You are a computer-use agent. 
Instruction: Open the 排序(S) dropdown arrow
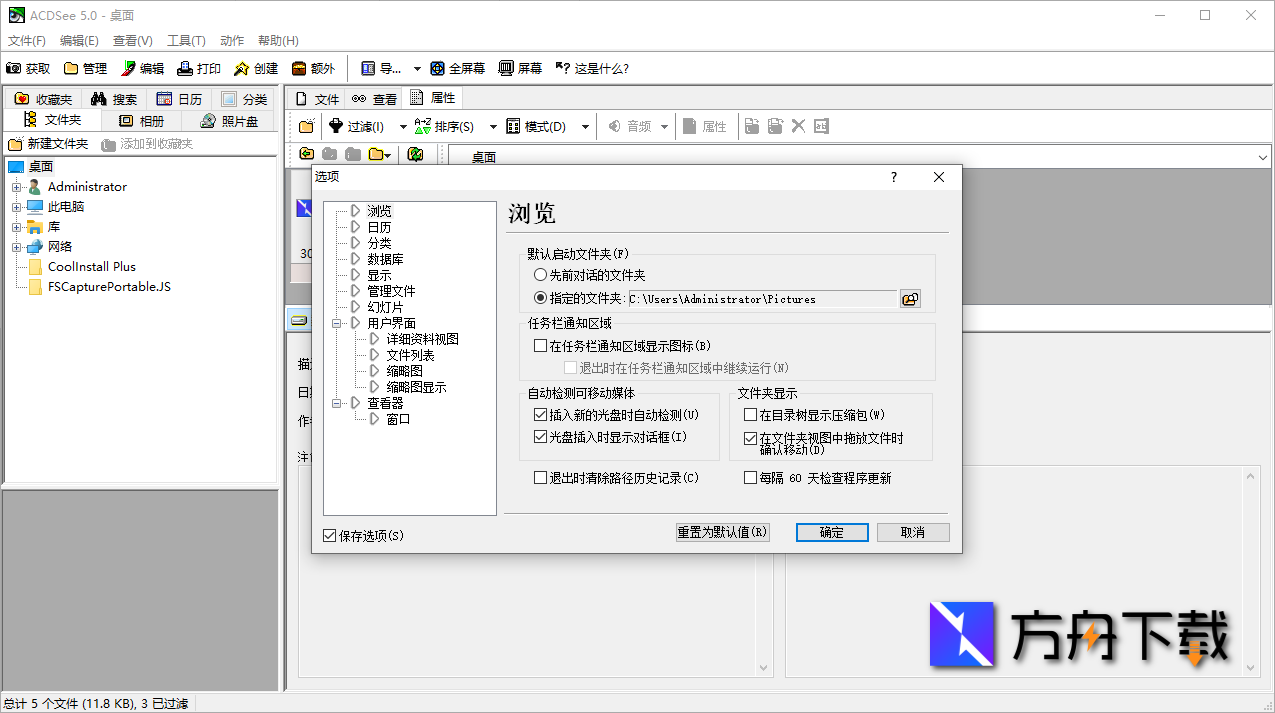(x=491, y=126)
